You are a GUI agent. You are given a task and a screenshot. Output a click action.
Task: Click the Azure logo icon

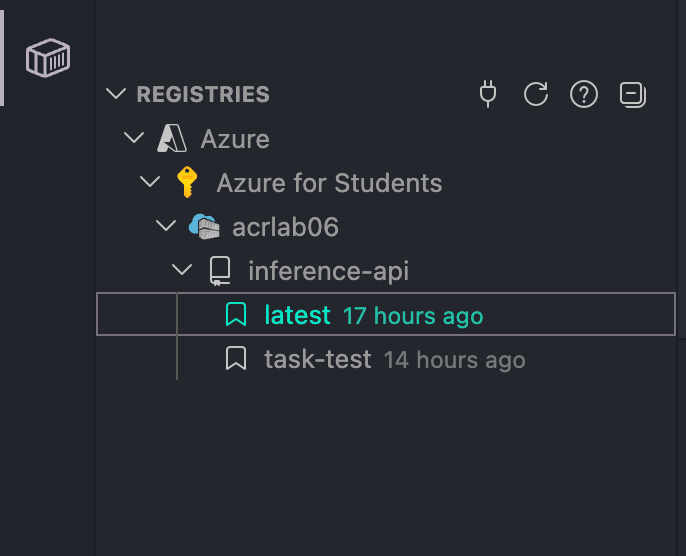(x=172, y=138)
